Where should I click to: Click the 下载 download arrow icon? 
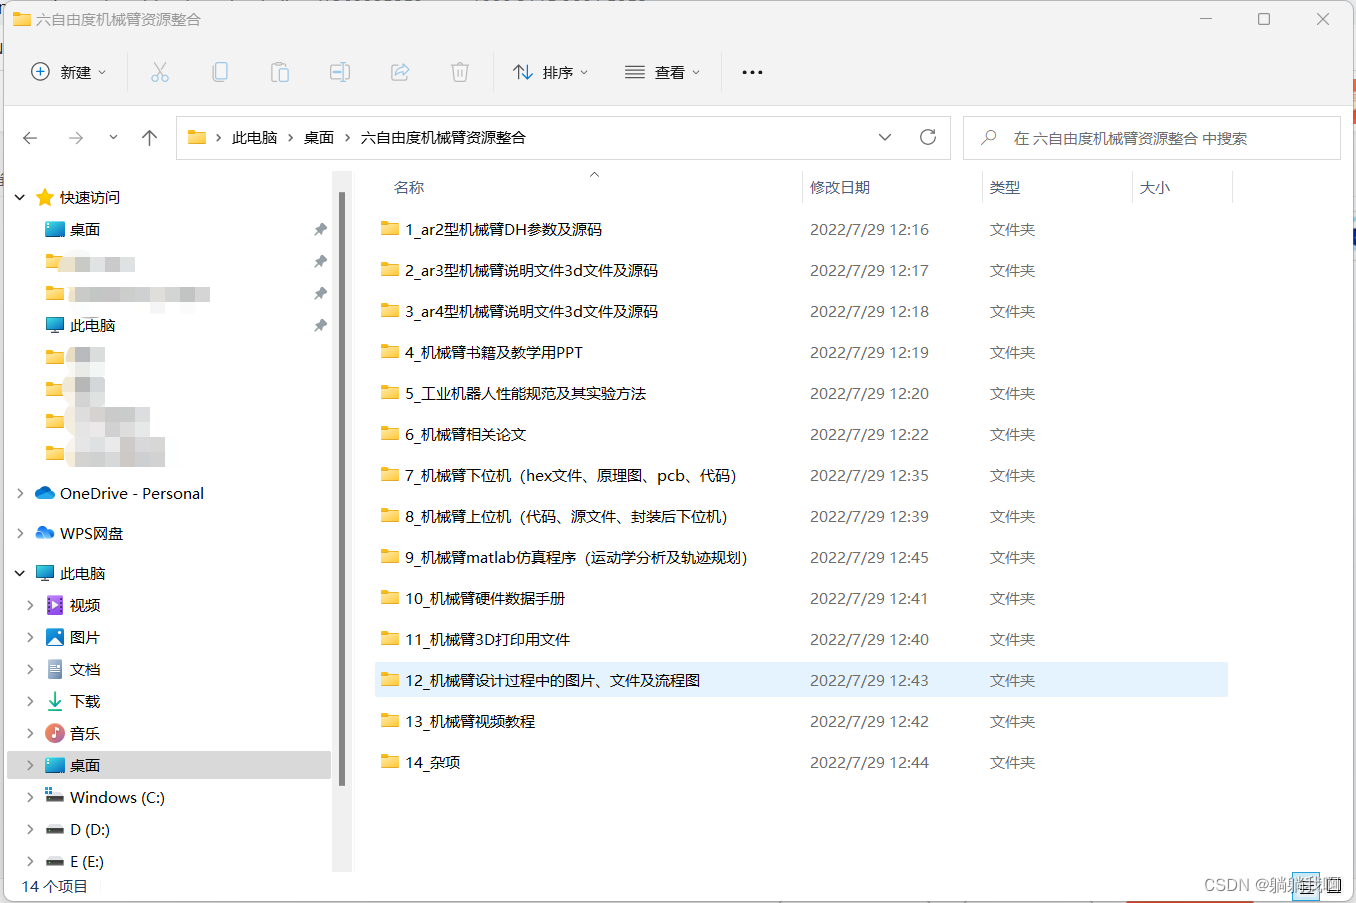[55, 701]
